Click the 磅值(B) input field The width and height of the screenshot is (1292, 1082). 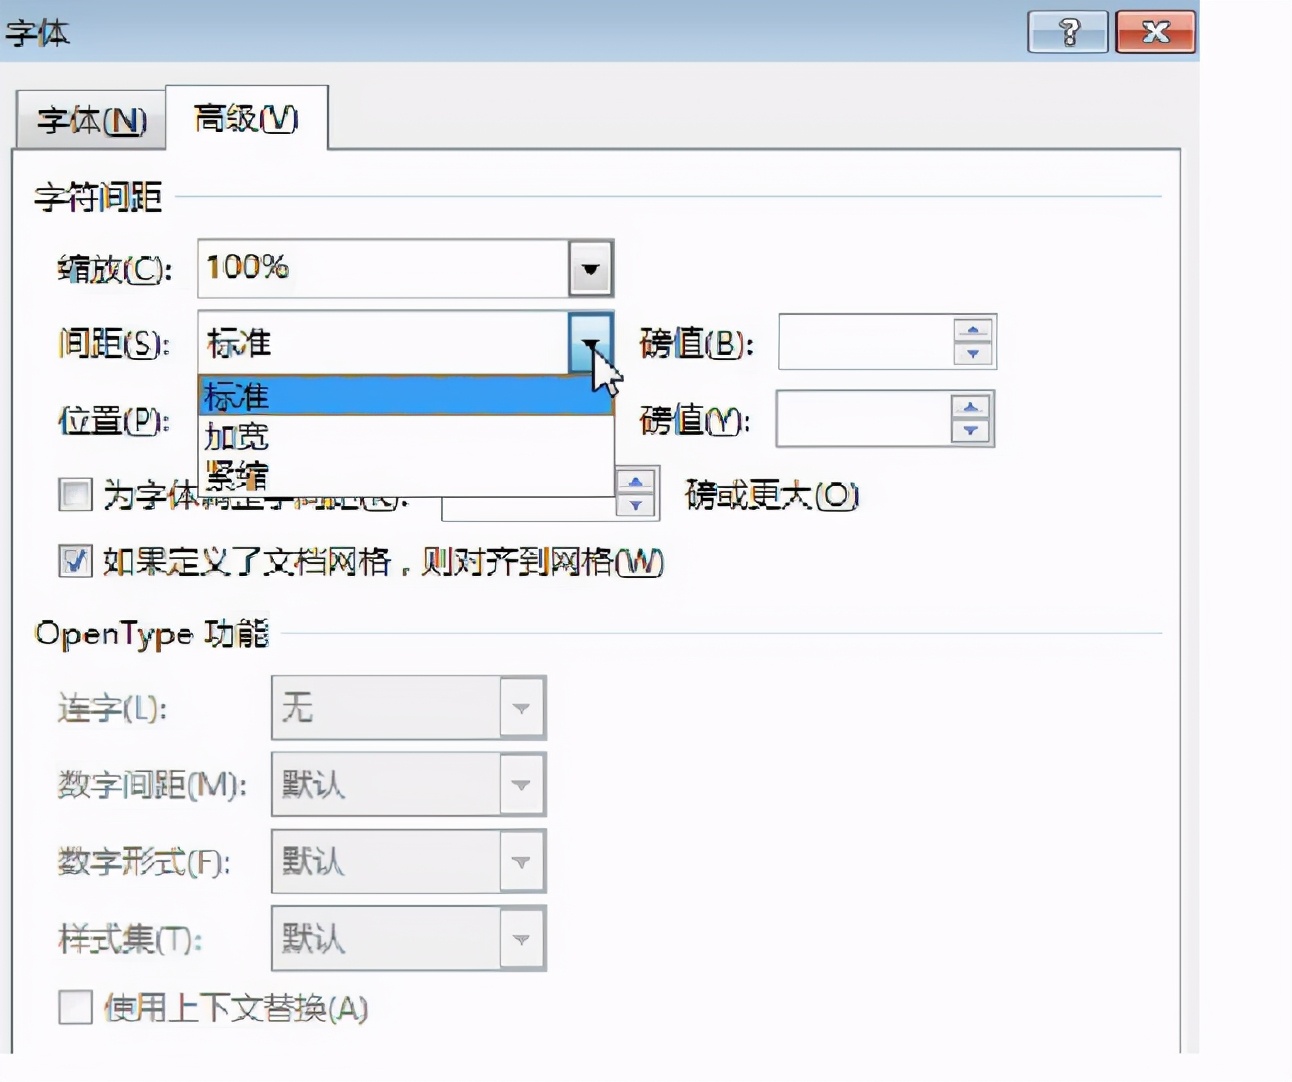866,342
